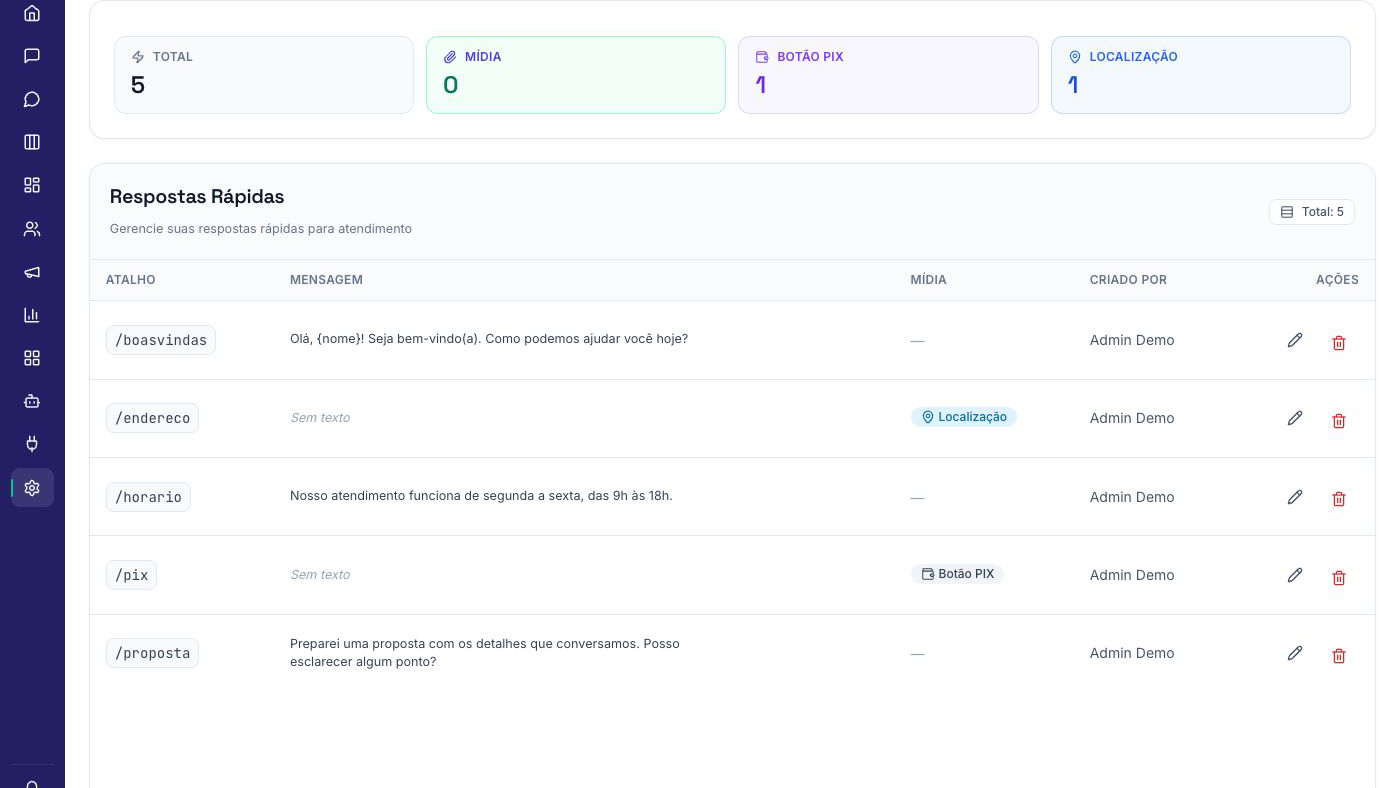Select the /boasvindas shortcut tag
Viewport: 1400px width, 788px height.
point(161,340)
